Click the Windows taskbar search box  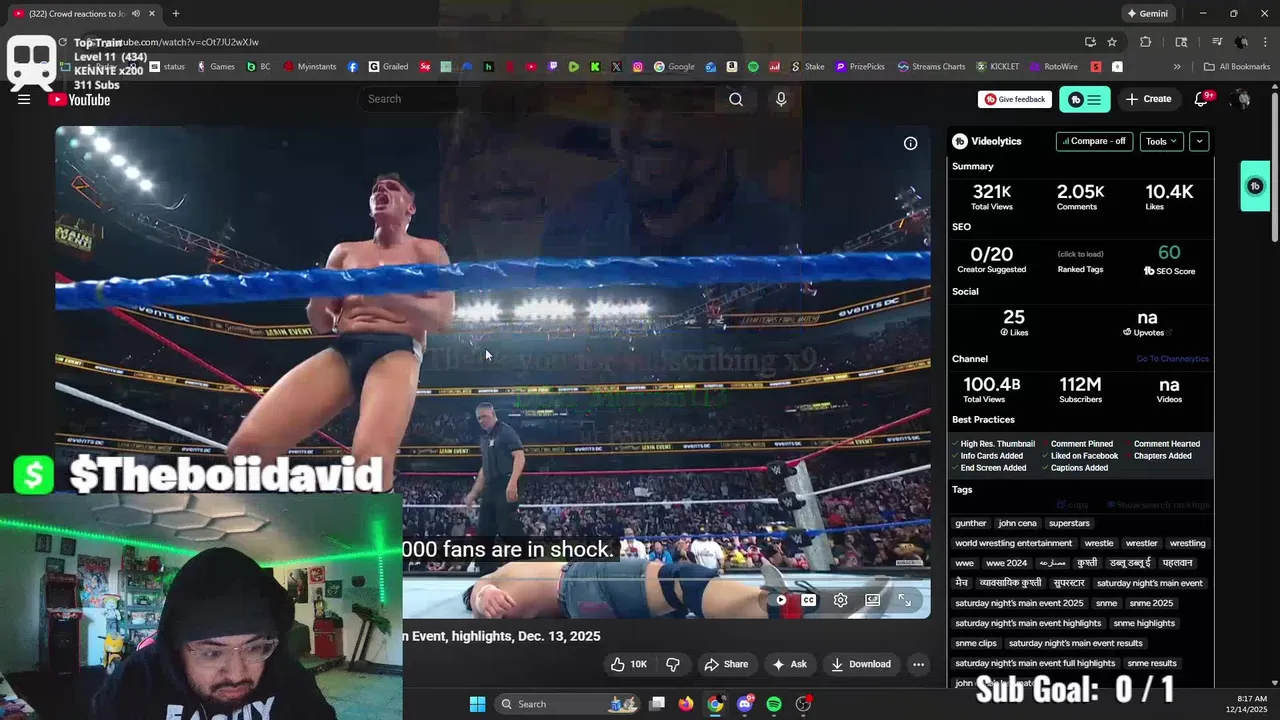[x=567, y=704]
